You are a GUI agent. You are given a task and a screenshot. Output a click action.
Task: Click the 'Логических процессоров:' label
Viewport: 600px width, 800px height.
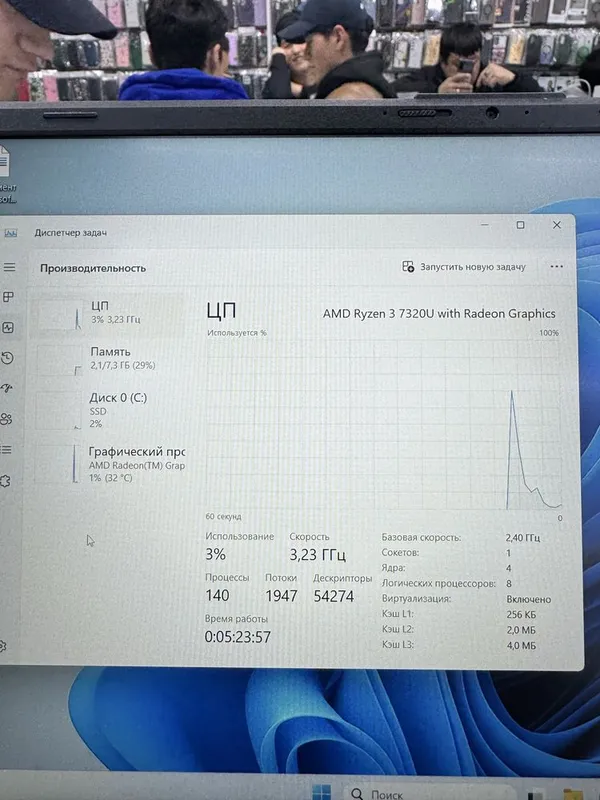click(439, 583)
